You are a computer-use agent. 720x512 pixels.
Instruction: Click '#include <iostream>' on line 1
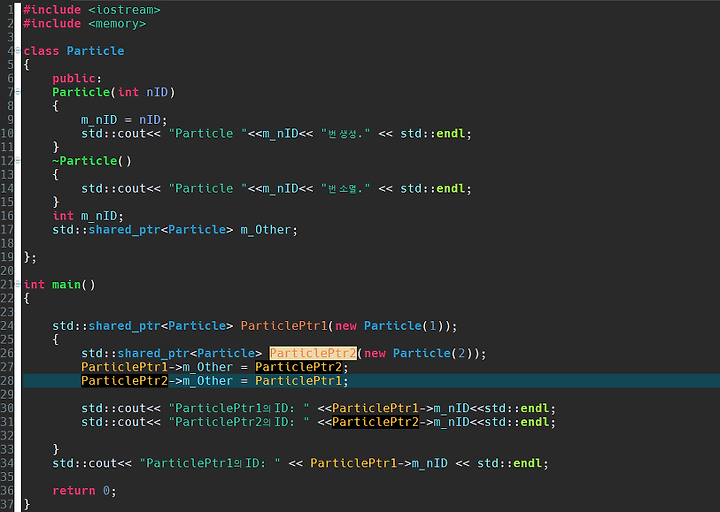(92, 10)
